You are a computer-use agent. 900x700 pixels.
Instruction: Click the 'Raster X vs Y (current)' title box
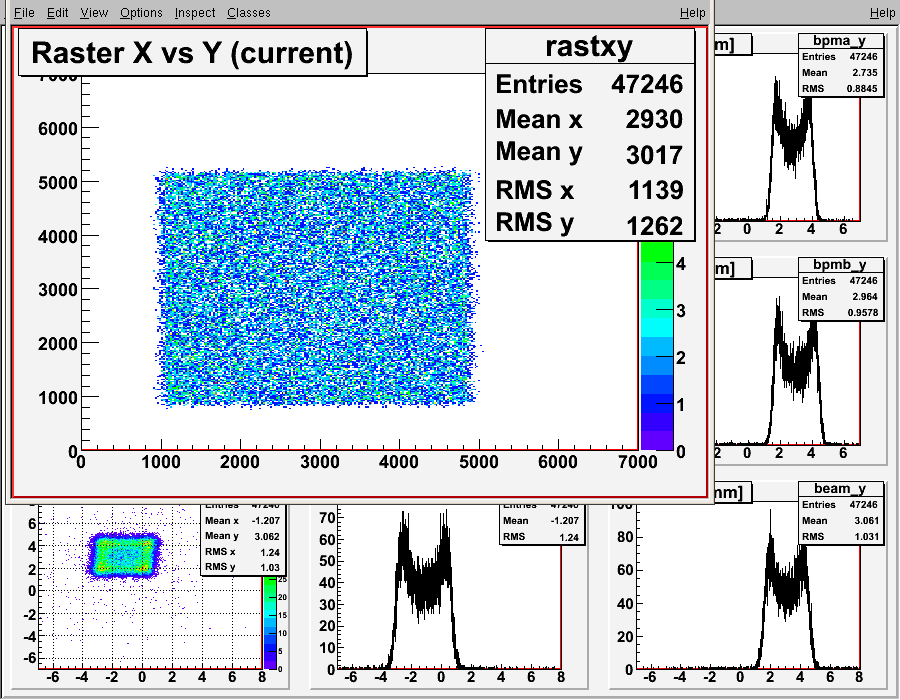(x=192, y=52)
